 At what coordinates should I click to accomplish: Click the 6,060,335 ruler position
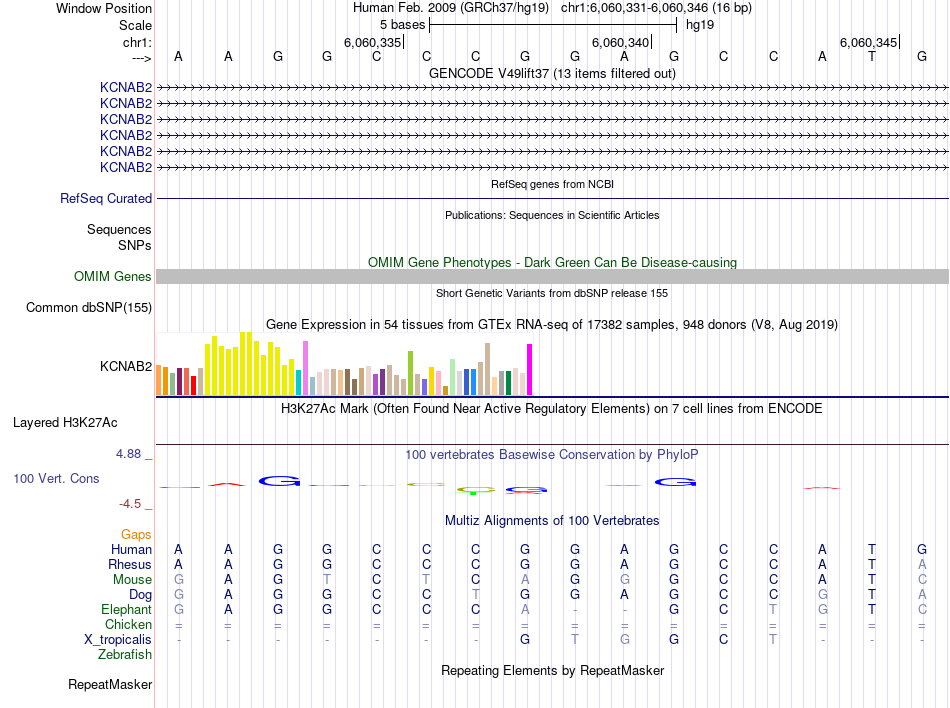coord(372,42)
